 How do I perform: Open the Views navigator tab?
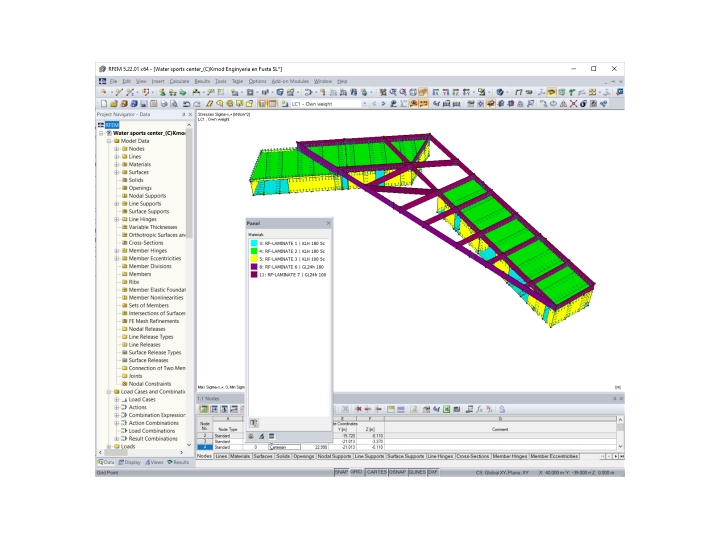coord(154,462)
